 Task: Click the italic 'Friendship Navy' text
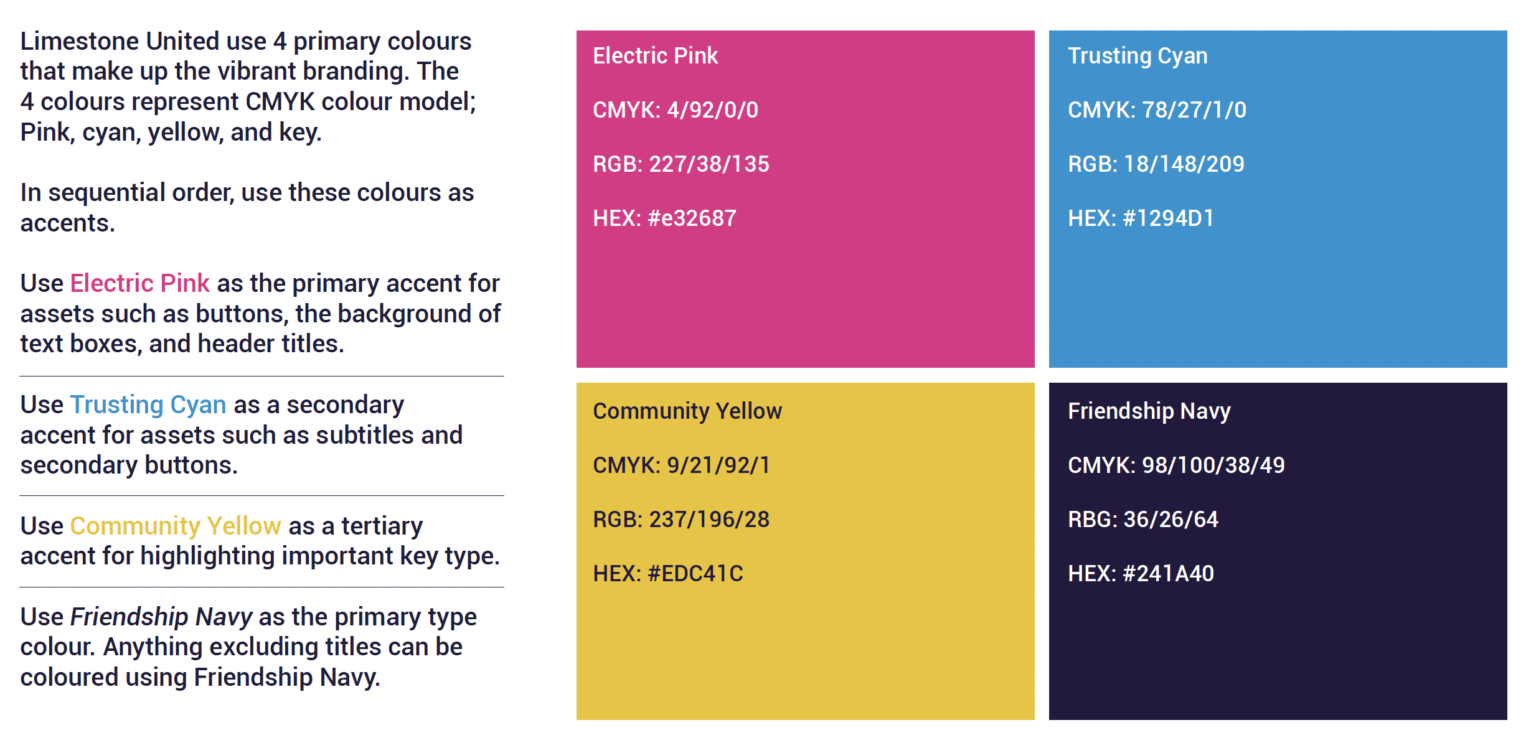161,617
